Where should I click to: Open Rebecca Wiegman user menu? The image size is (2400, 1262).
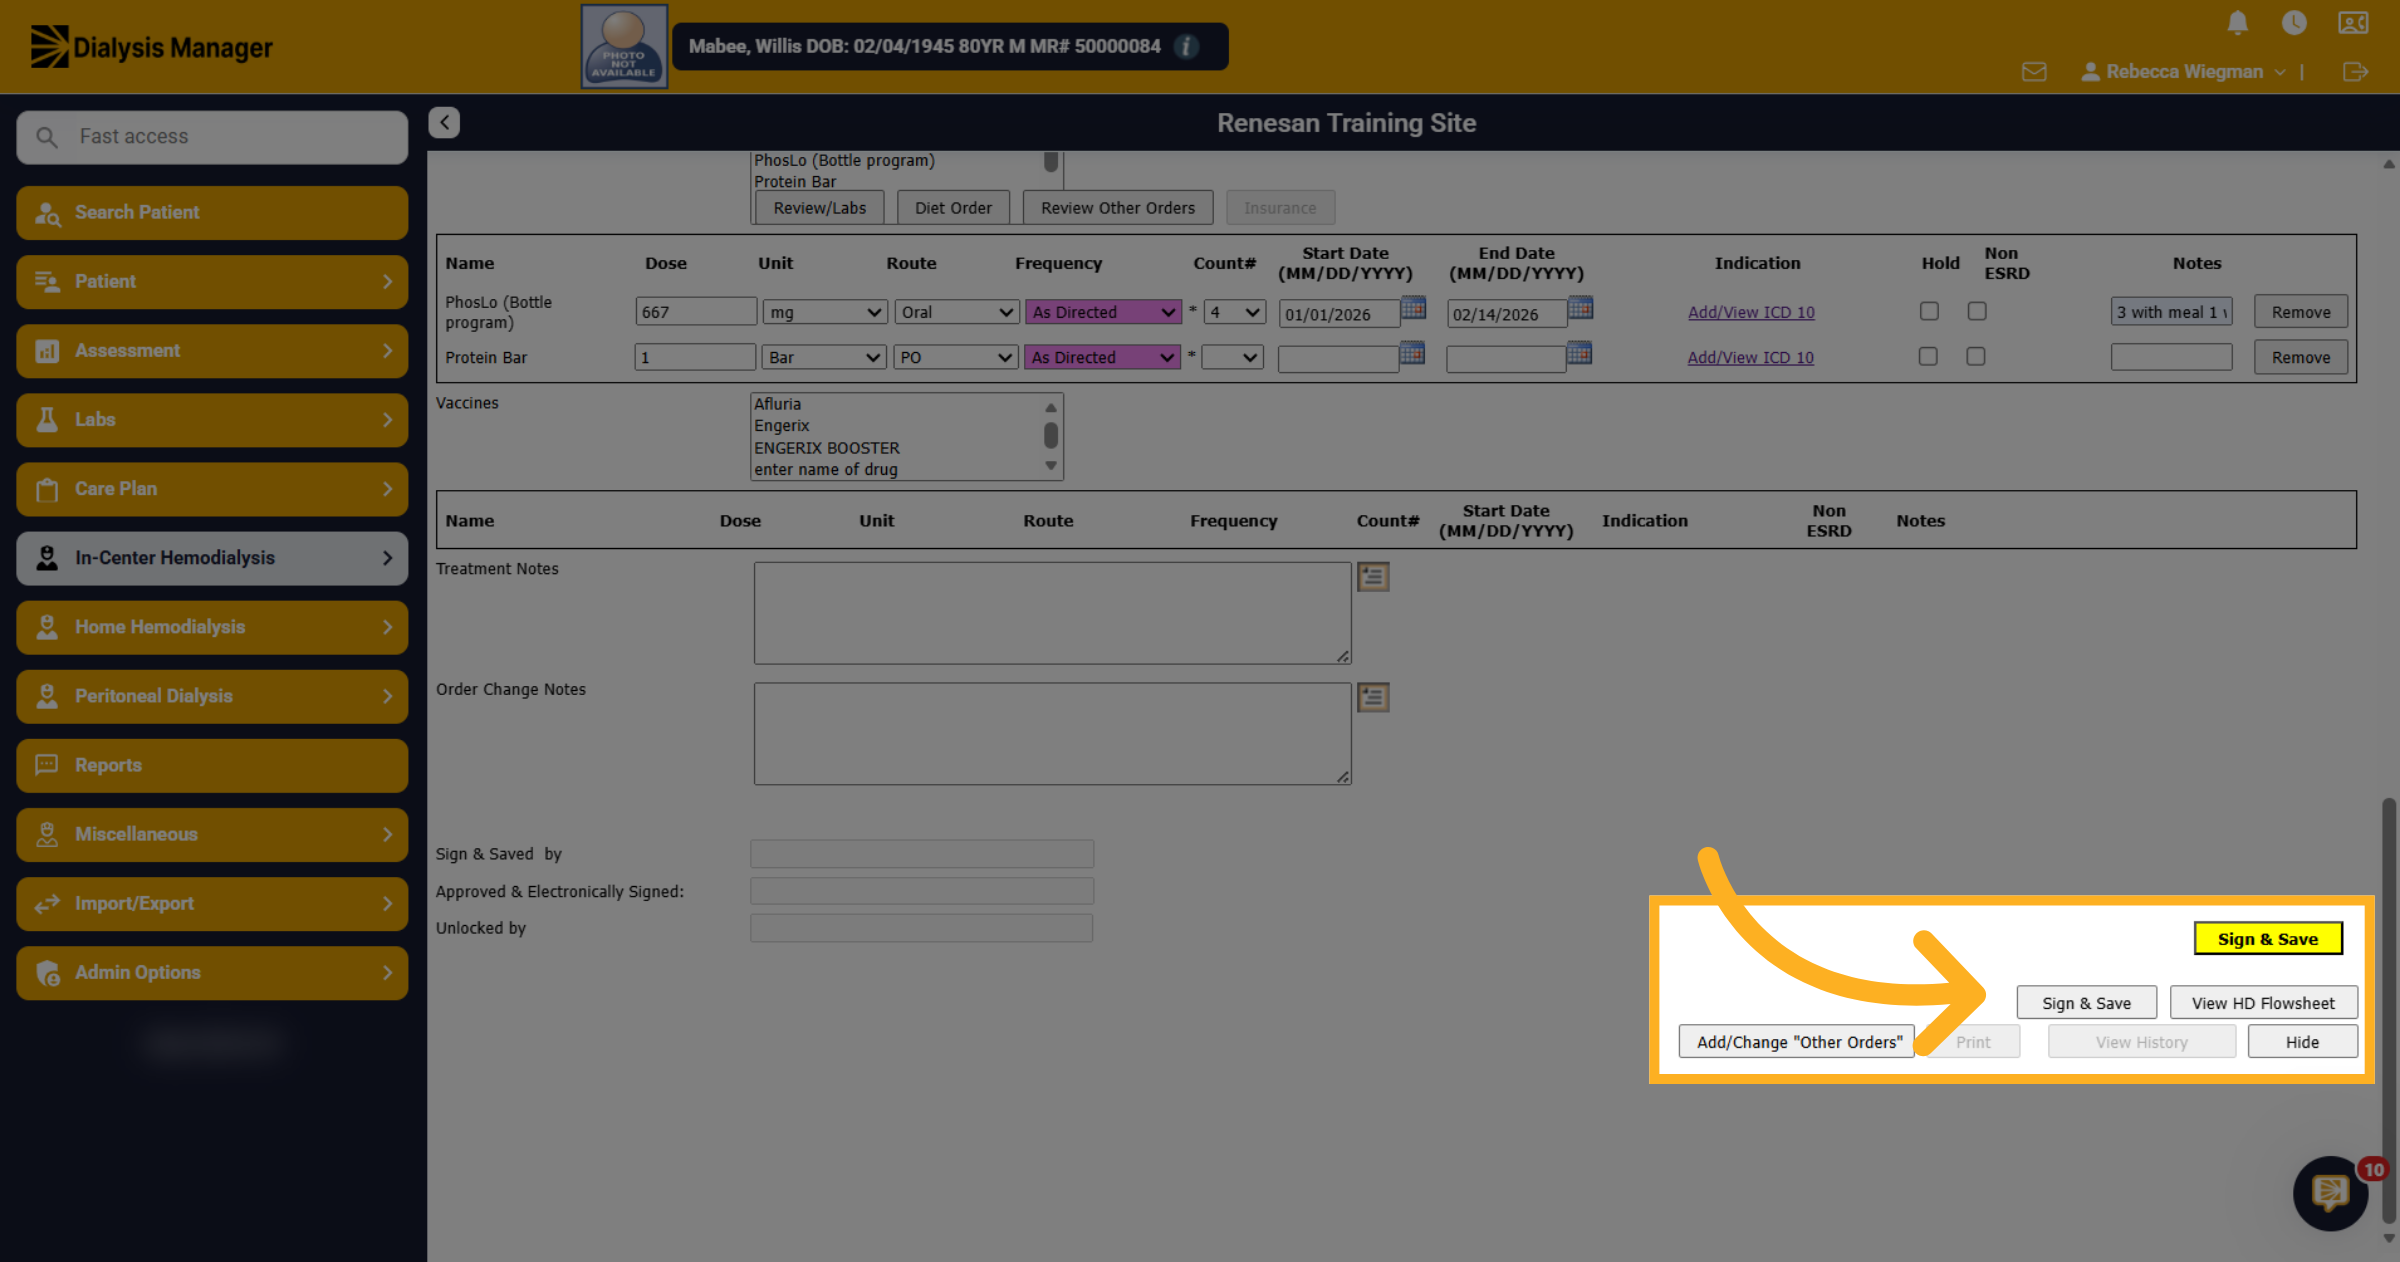coord(2183,72)
